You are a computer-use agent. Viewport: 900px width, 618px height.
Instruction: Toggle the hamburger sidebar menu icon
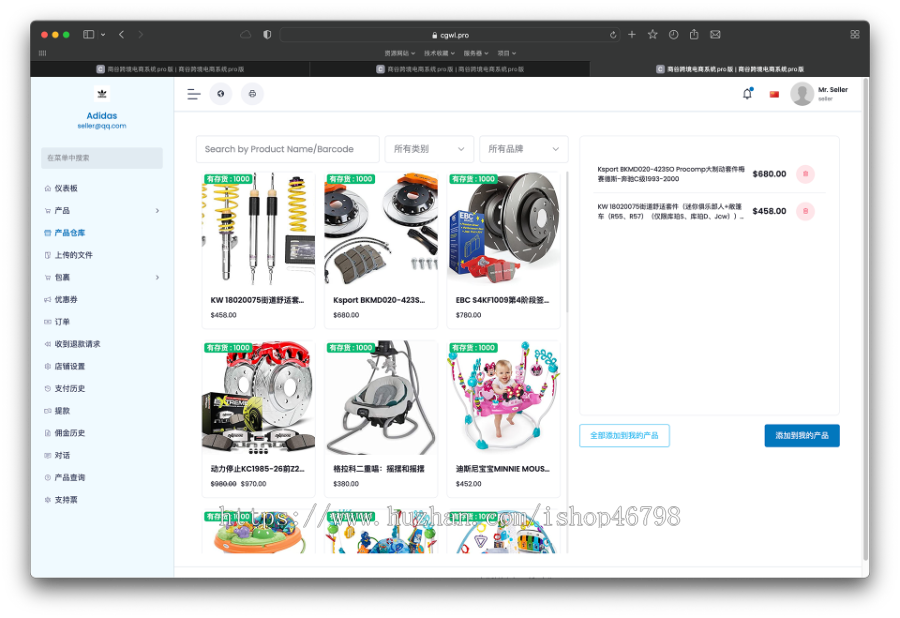[194, 94]
